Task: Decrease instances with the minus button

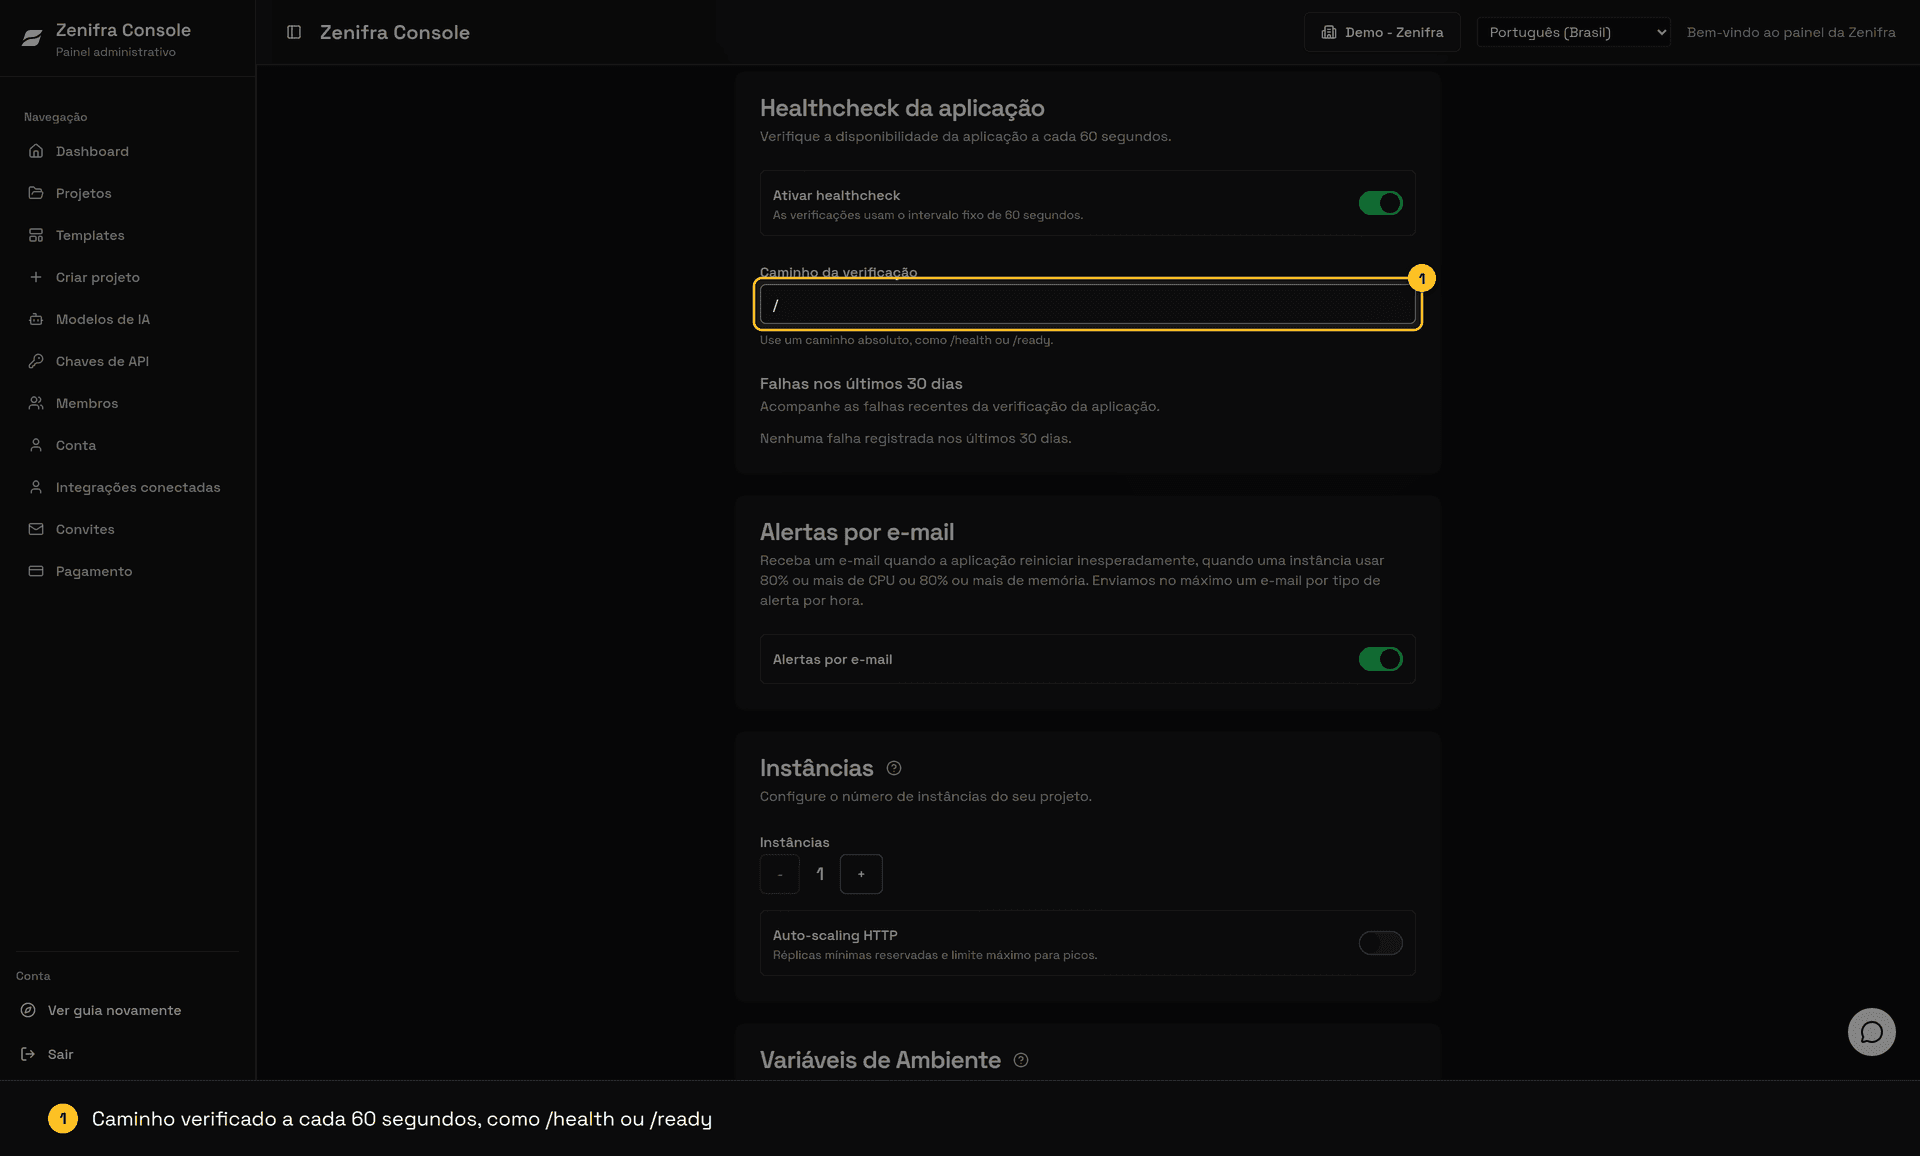Action: pos(780,874)
